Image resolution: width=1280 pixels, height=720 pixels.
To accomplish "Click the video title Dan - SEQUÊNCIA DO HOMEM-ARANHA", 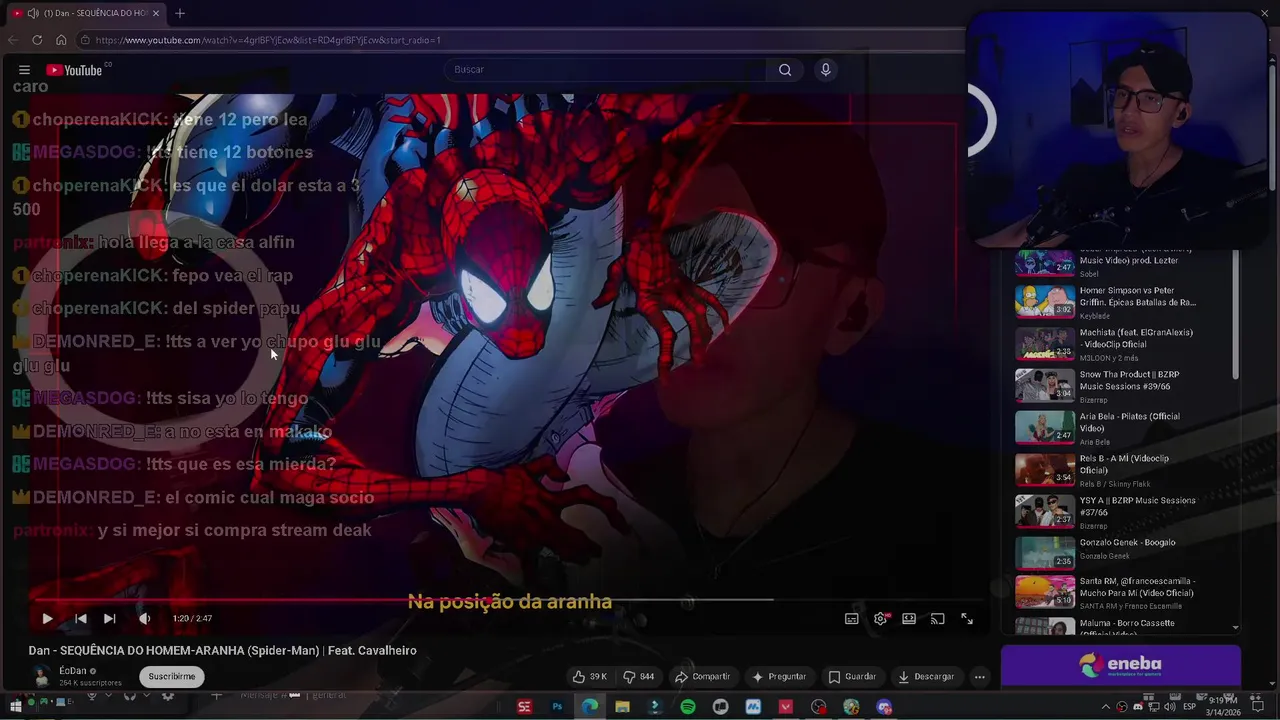I will pyautogui.click(x=222, y=651).
